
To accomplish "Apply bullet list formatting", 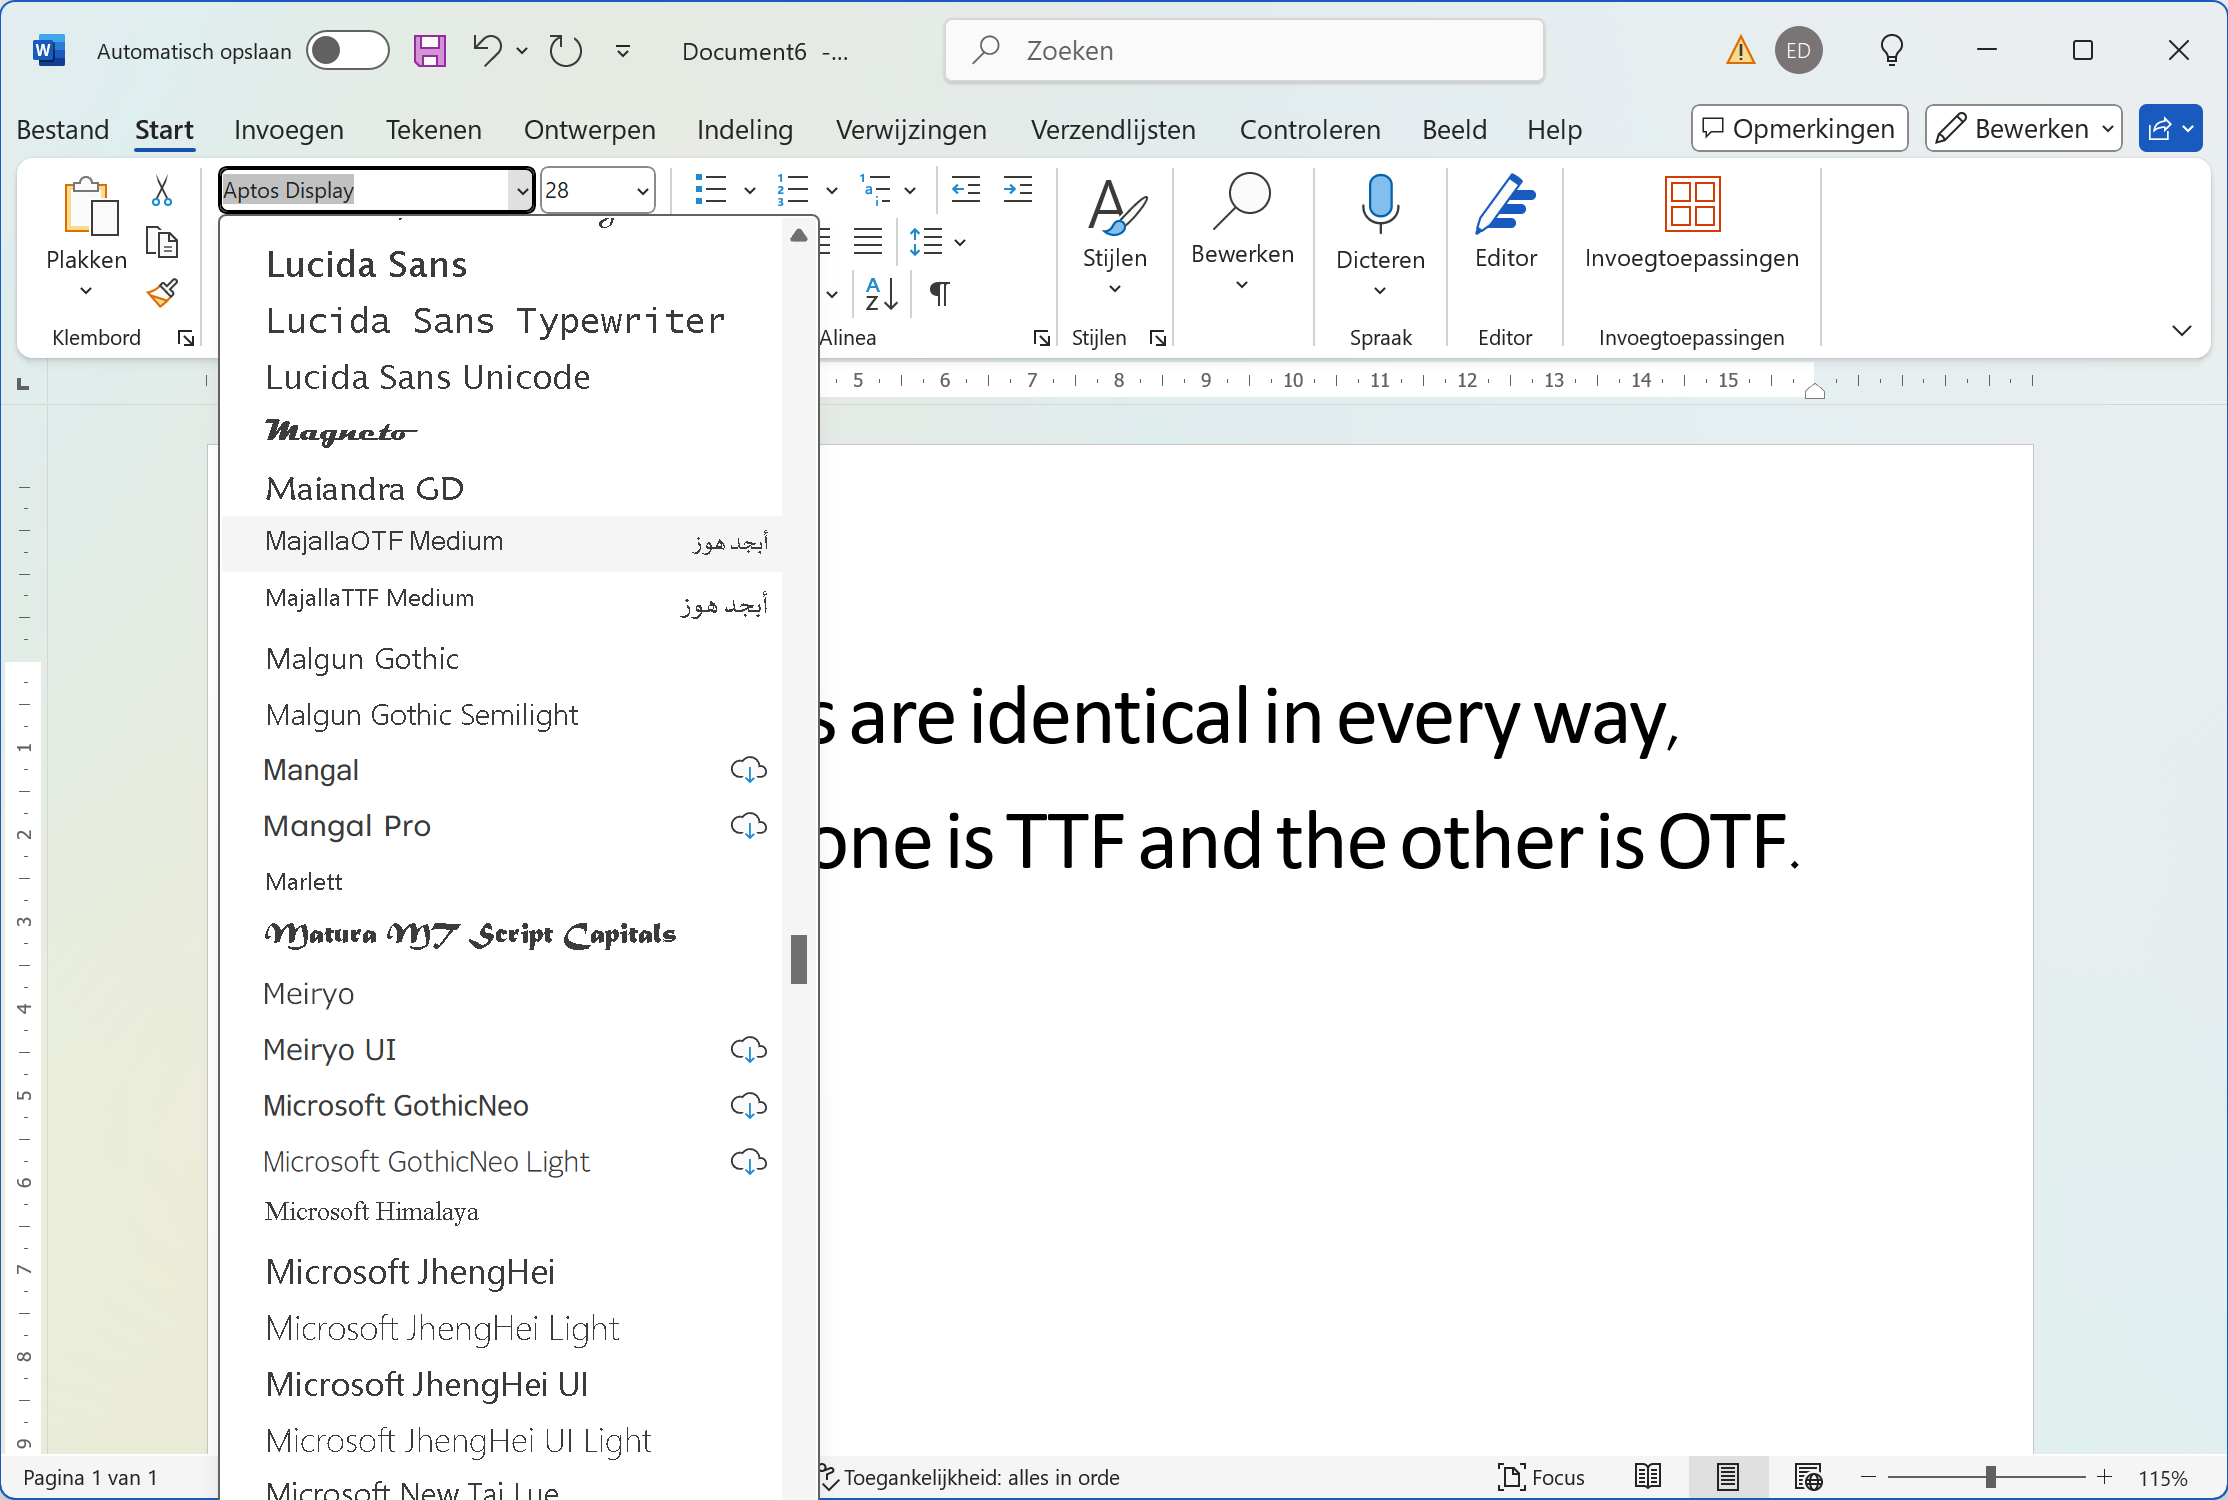I will (711, 189).
